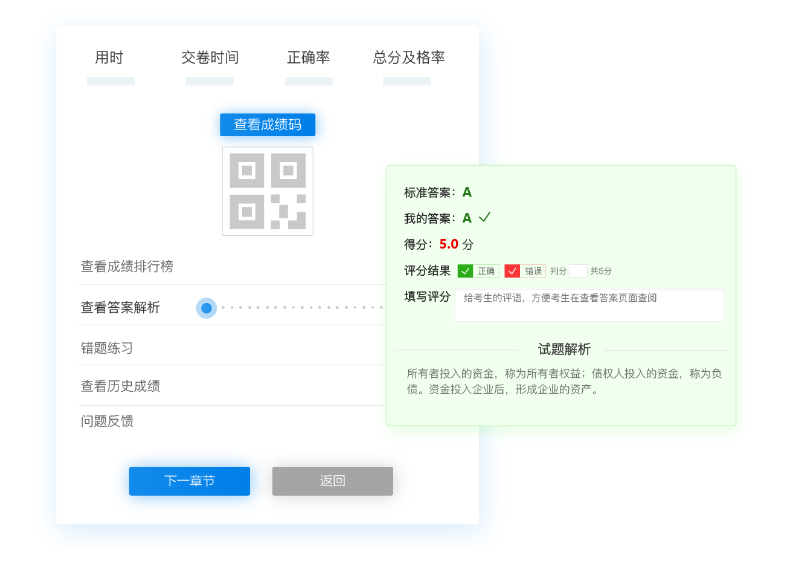The width and height of the screenshot is (795, 565).
Task: Open 问题反馈 entry
Action: [x=107, y=421]
